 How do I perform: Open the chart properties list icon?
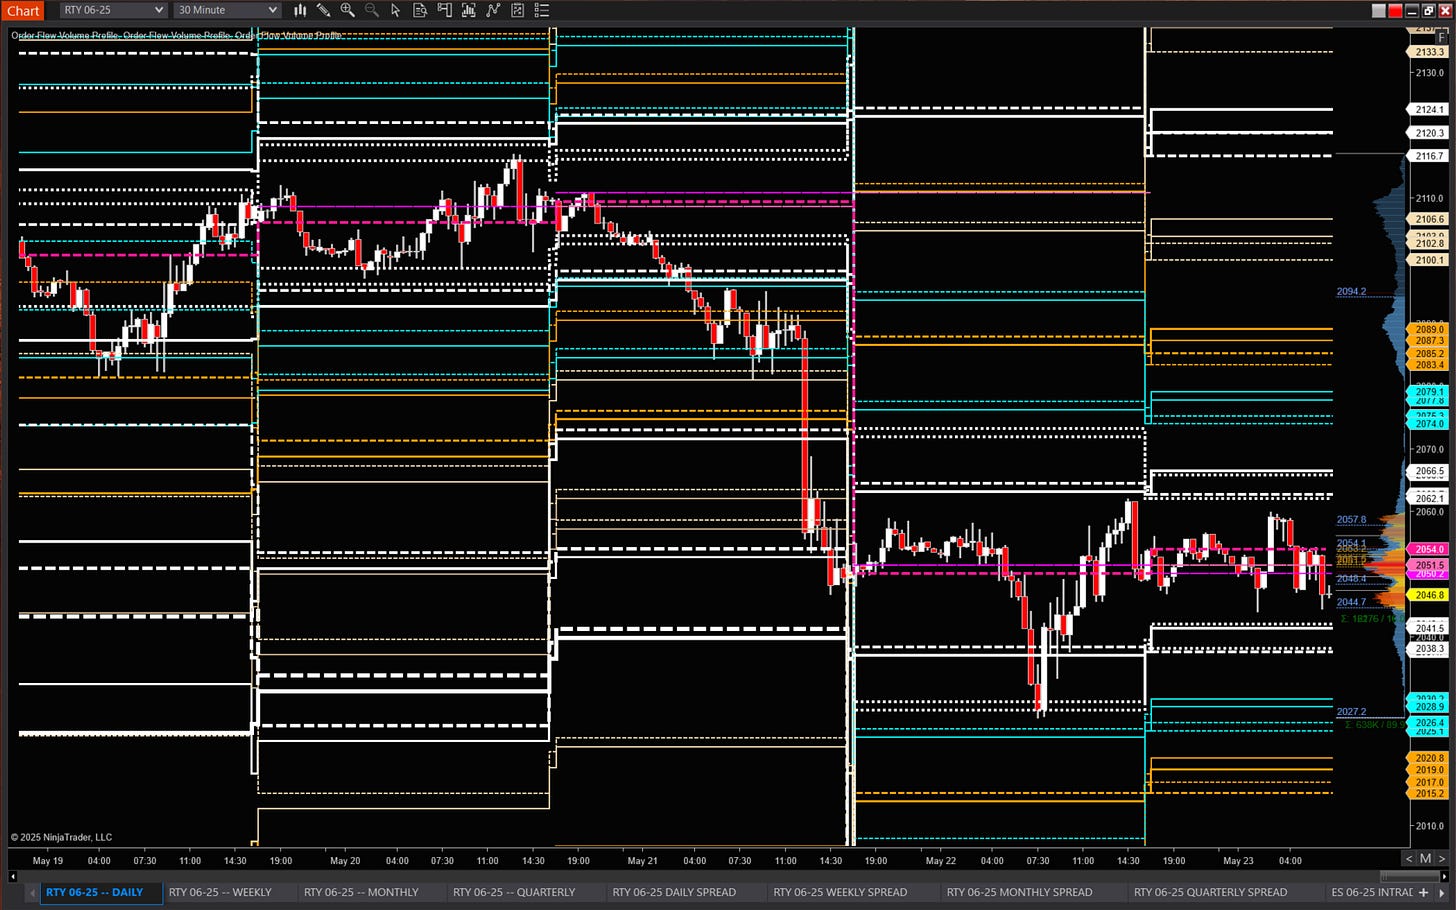(x=541, y=10)
